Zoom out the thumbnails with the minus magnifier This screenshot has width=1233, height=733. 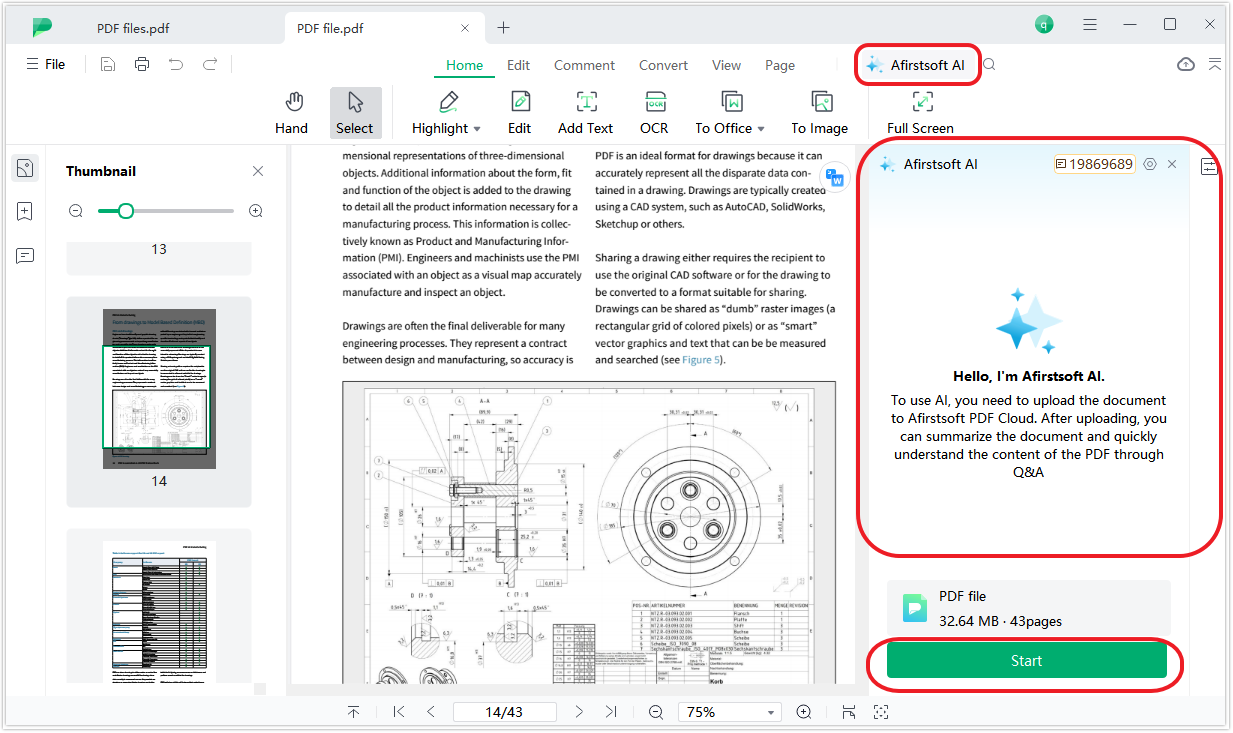(76, 211)
